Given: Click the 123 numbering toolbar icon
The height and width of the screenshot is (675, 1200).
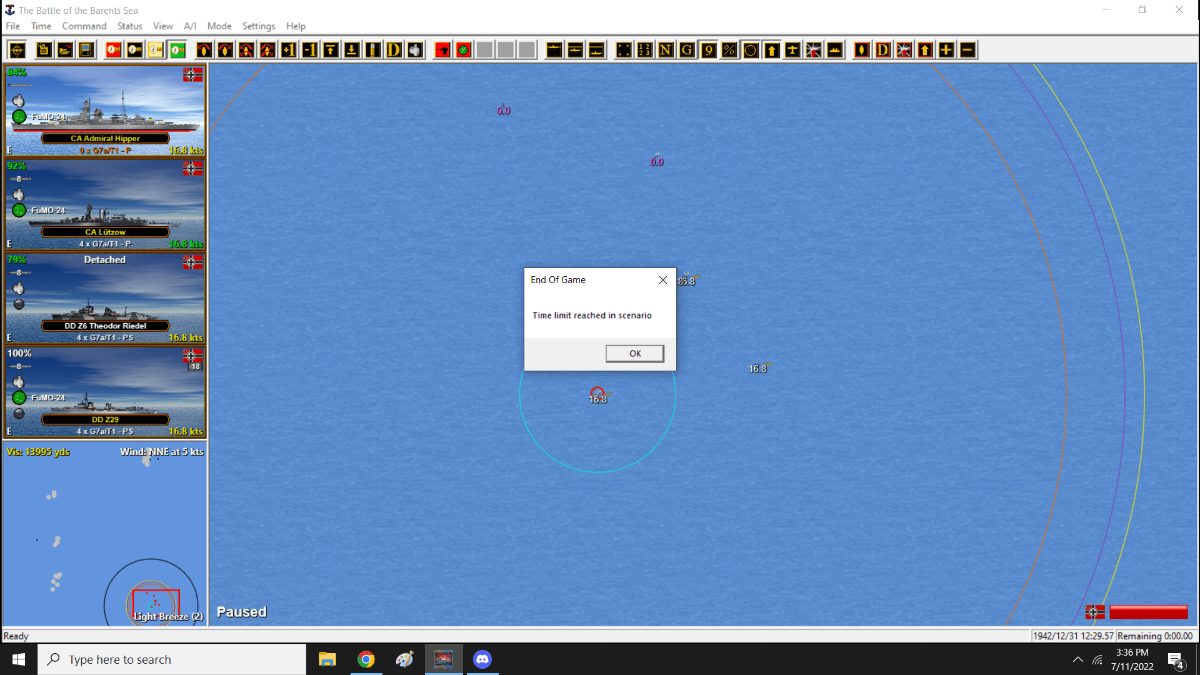Looking at the screenshot, I should [x=644, y=50].
